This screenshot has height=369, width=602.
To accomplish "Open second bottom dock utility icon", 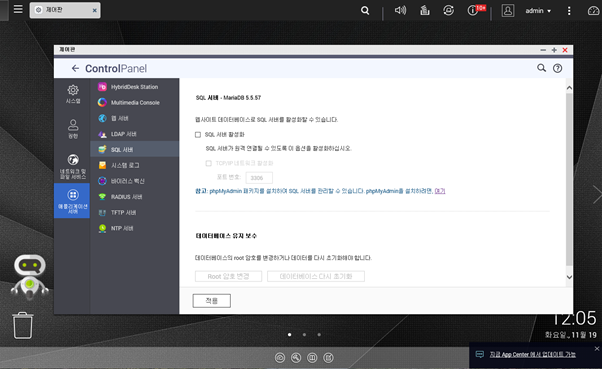I will (x=296, y=358).
